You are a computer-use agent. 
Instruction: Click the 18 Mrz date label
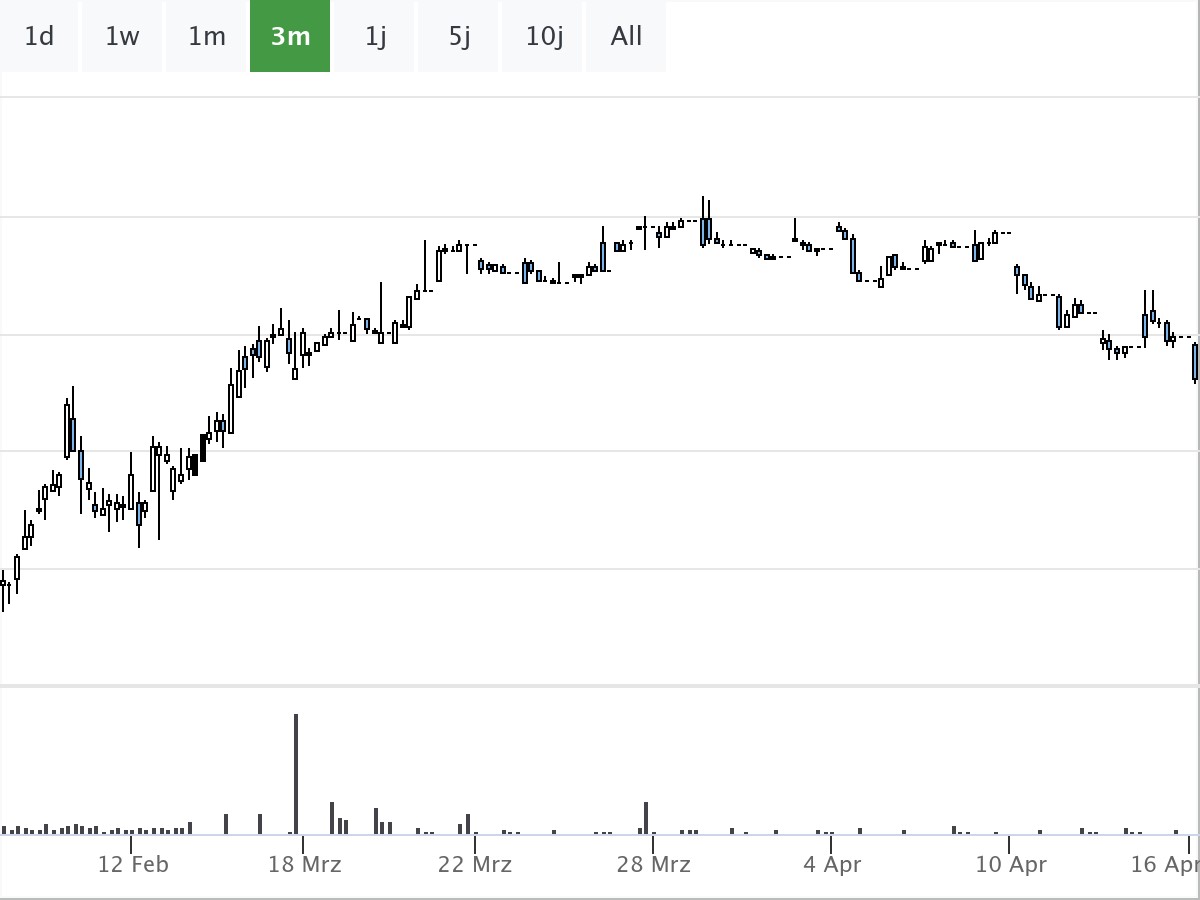coord(304,864)
